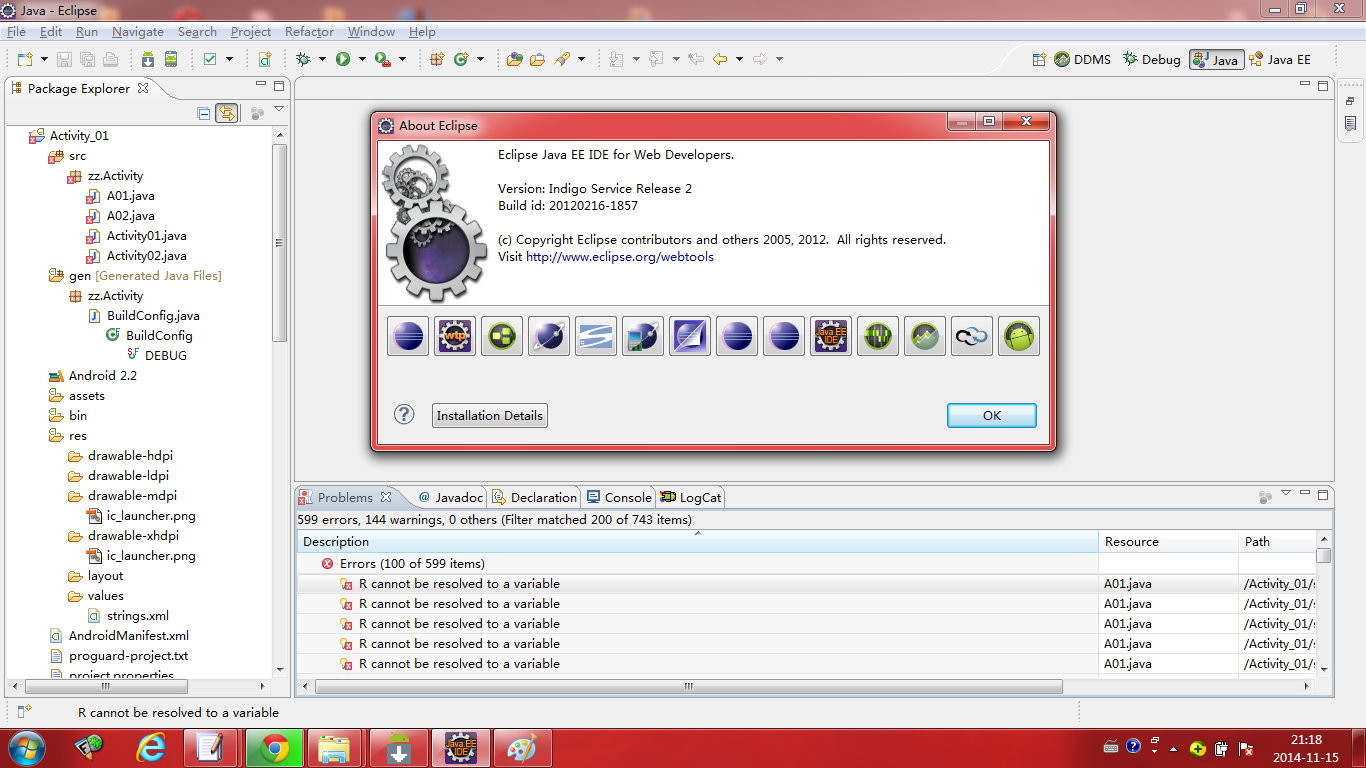
Task: Open the Search toolbar dropdown arrow
Action: point(581,59)
